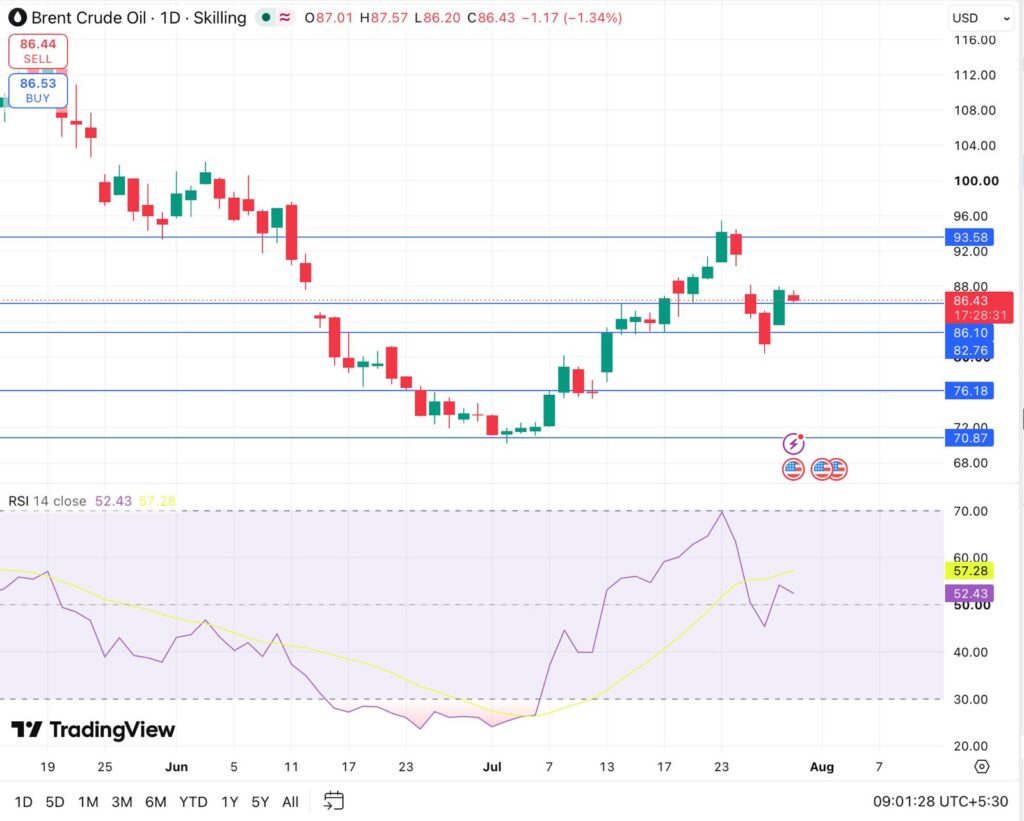The height and width of the screenshot is (821, 1024).
Task: Click the TradingView logo
Action: 93,730
